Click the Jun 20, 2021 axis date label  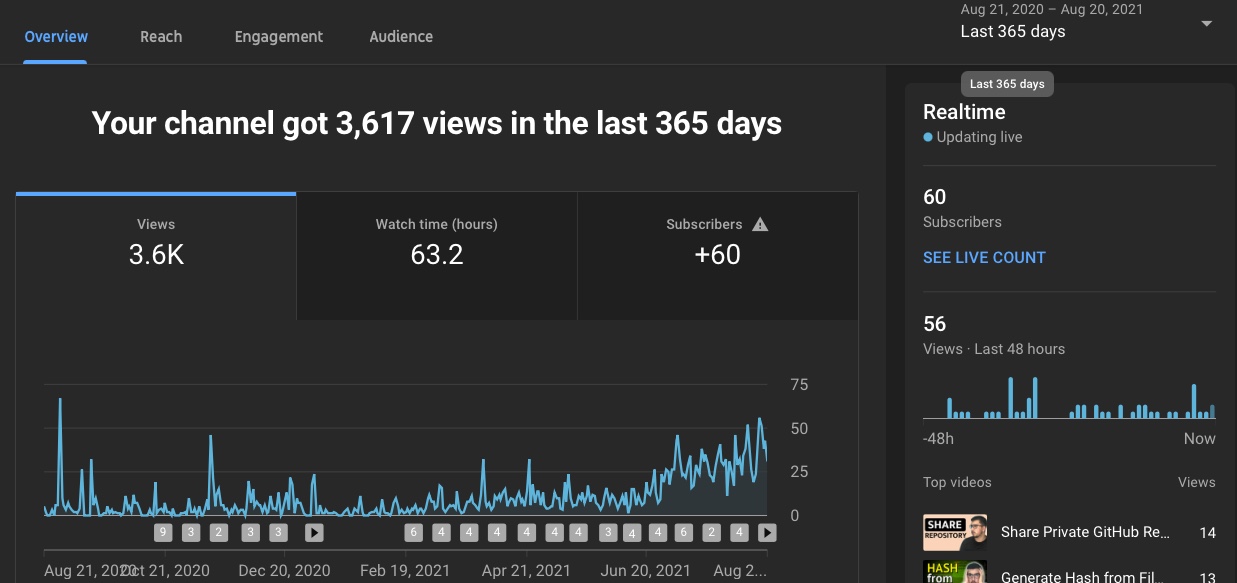(x=645, y=570)
